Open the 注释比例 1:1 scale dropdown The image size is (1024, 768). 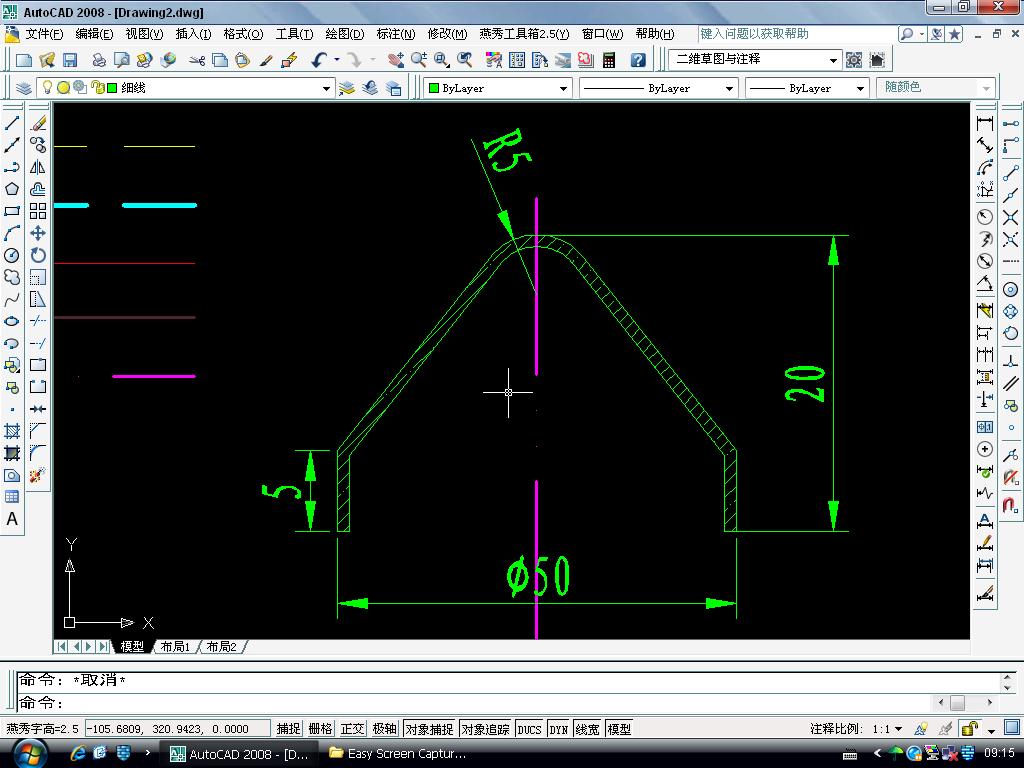899,729
